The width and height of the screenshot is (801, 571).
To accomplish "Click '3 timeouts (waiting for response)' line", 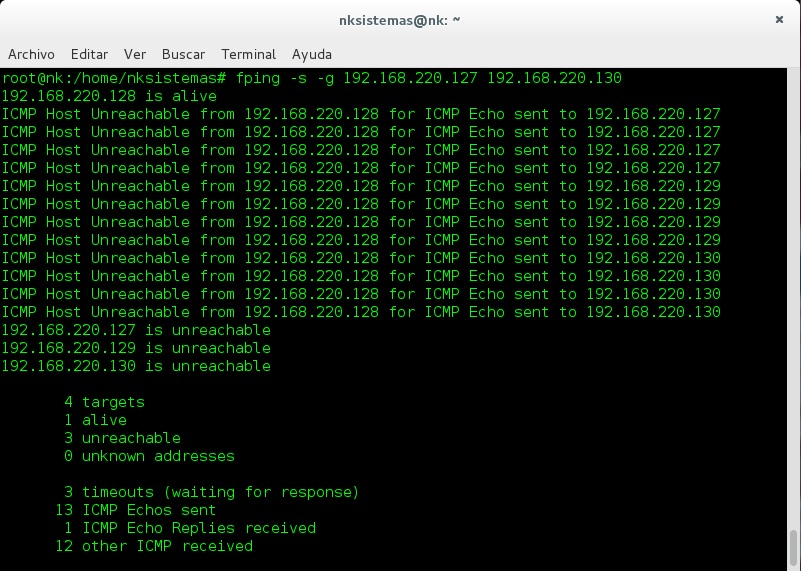I will [211, 492].
